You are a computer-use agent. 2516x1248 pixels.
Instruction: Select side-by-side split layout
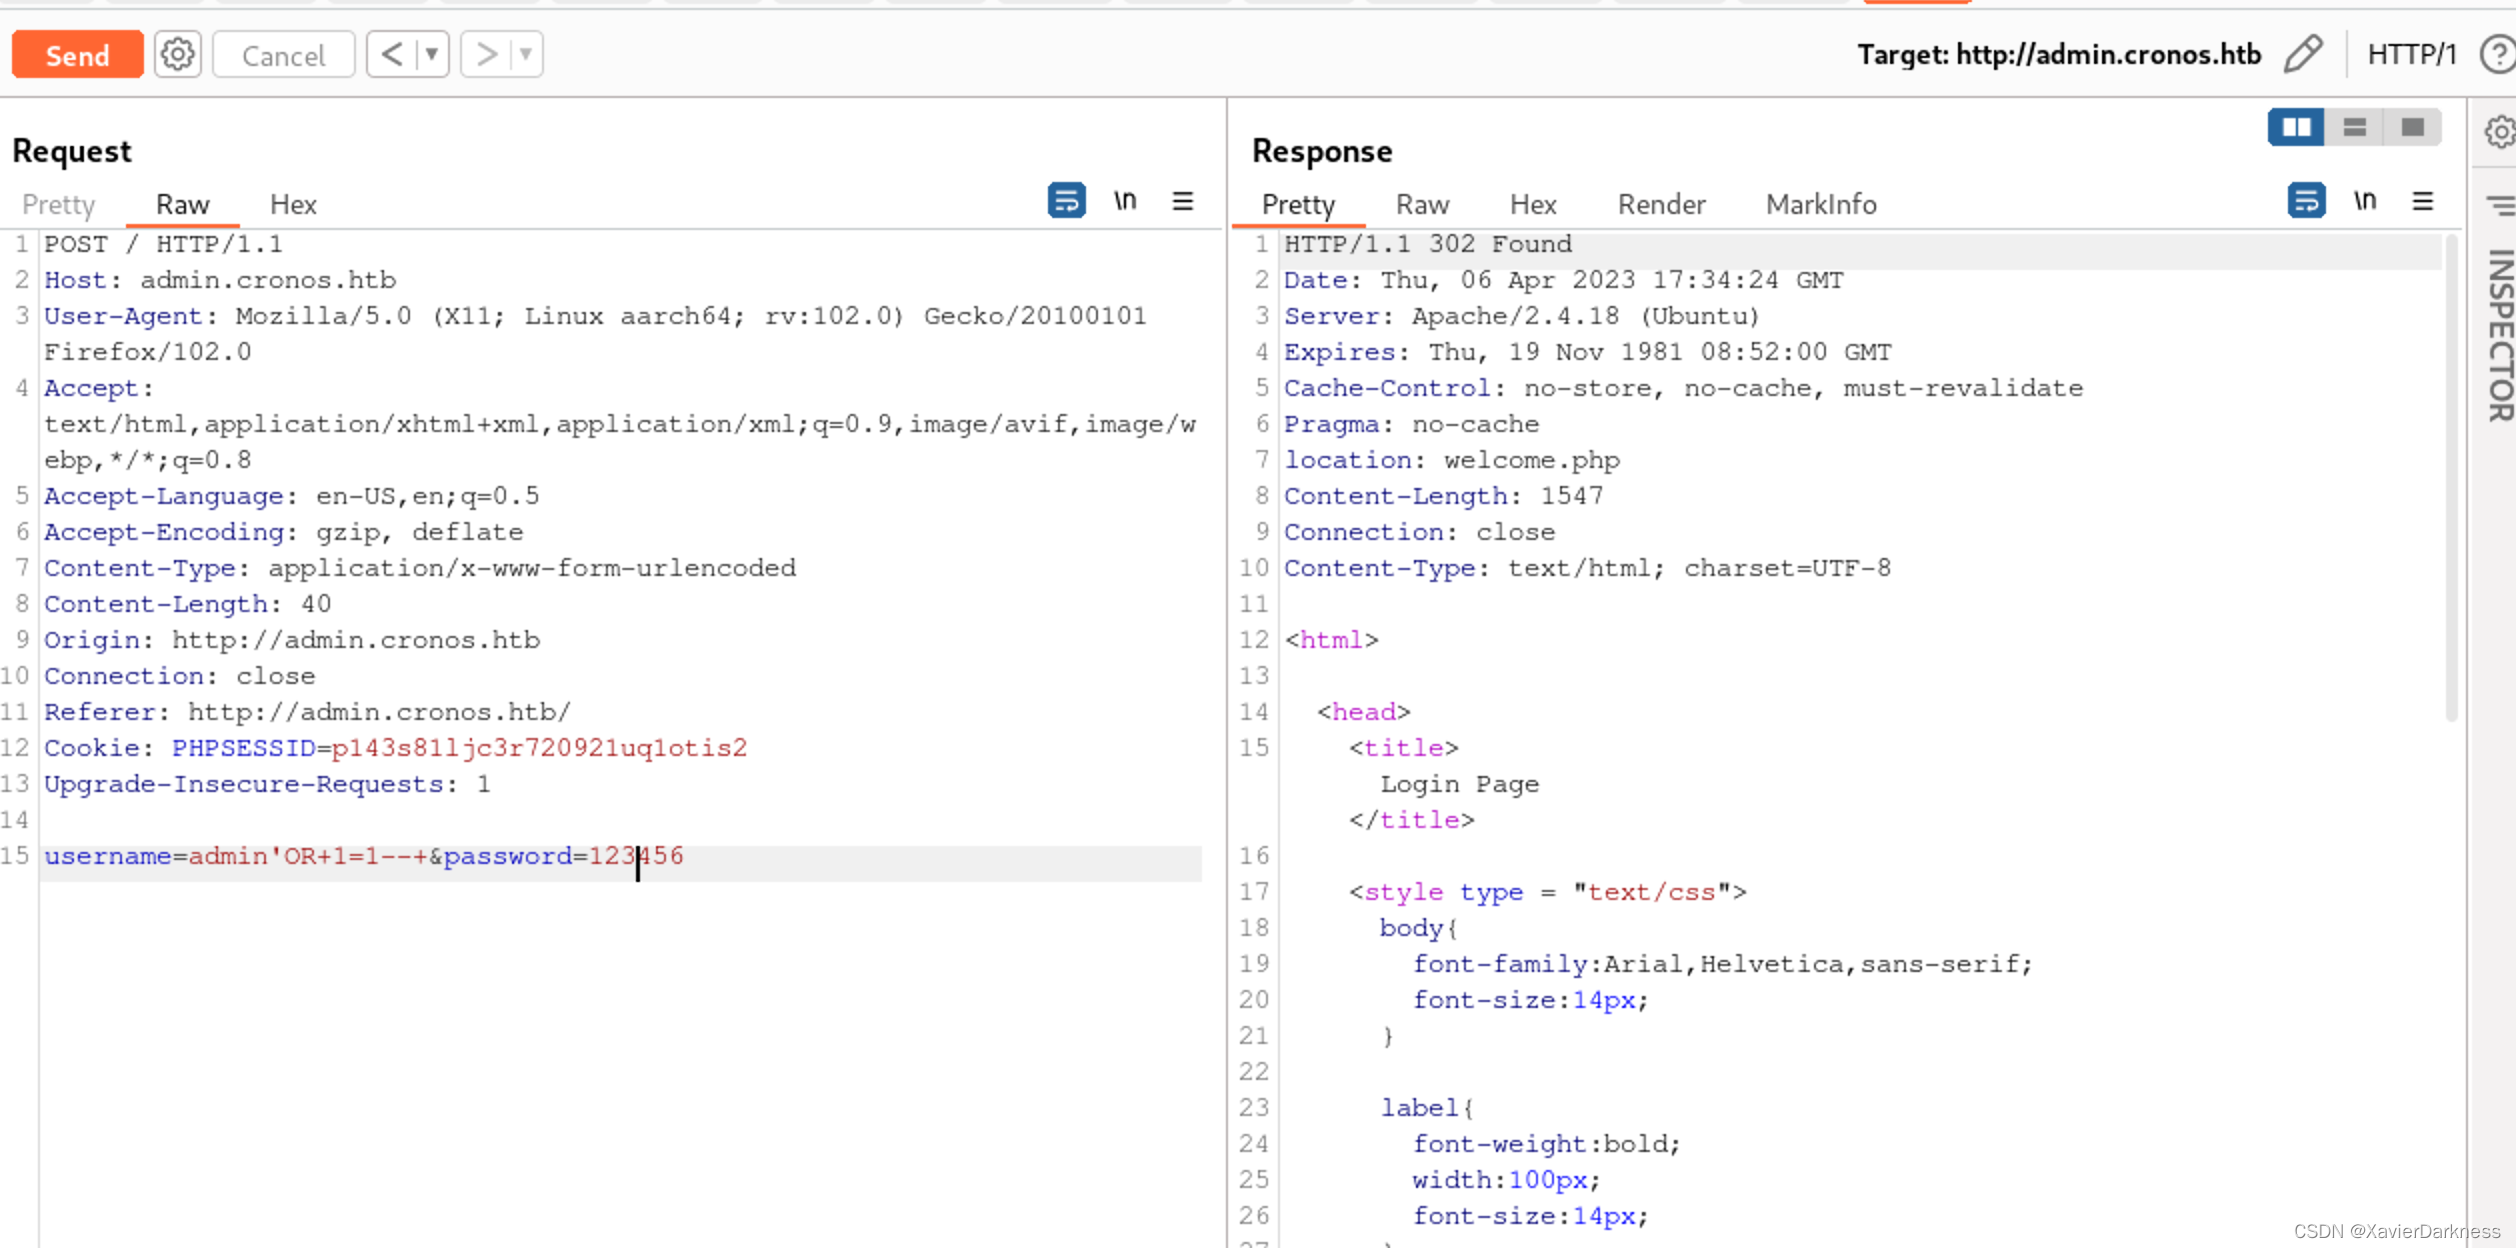[2296, 127]
